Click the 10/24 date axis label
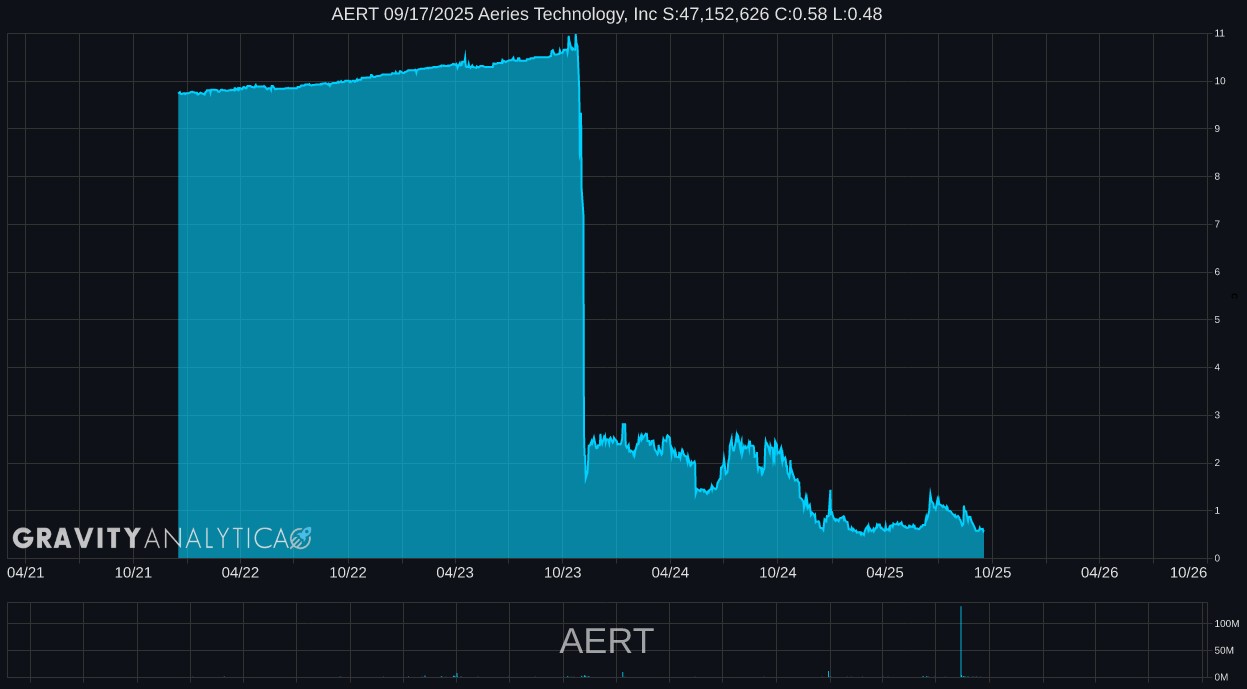 (x=778, y=572)
